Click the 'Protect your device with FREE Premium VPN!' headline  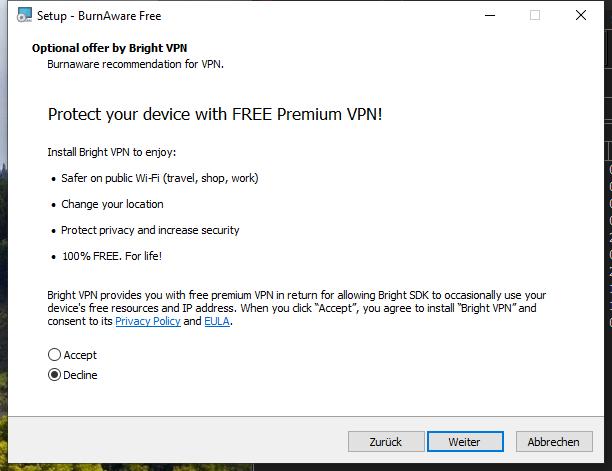pos(215,114)
